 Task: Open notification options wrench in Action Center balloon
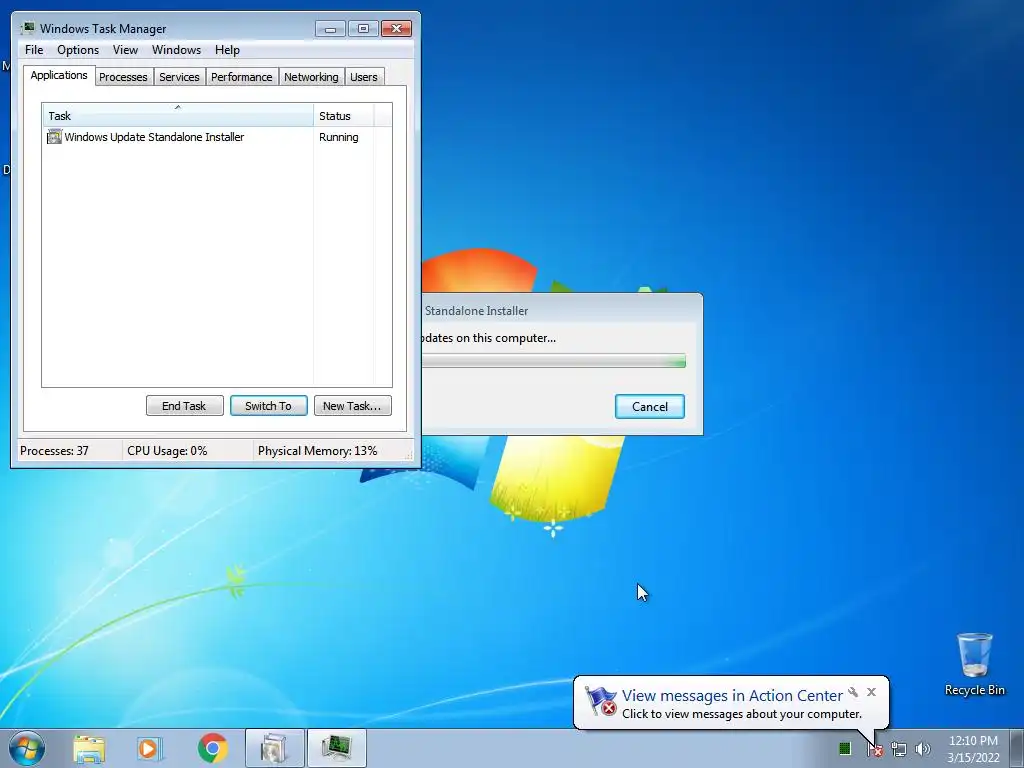[853, 692]
